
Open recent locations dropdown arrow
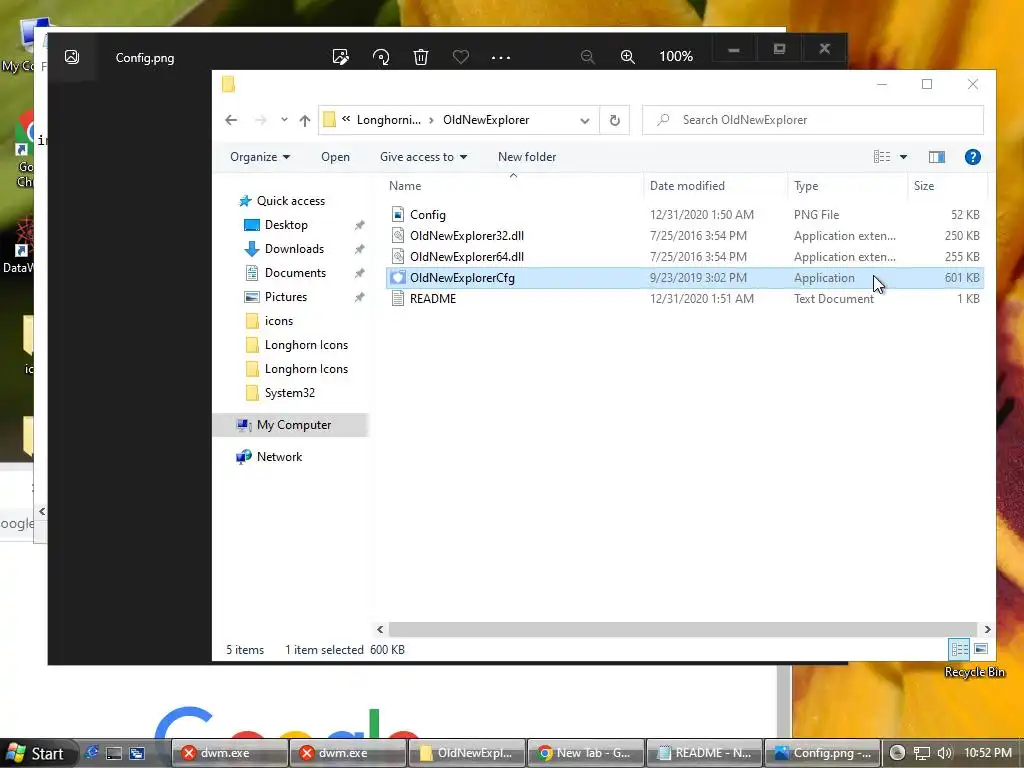coord(284,120)
